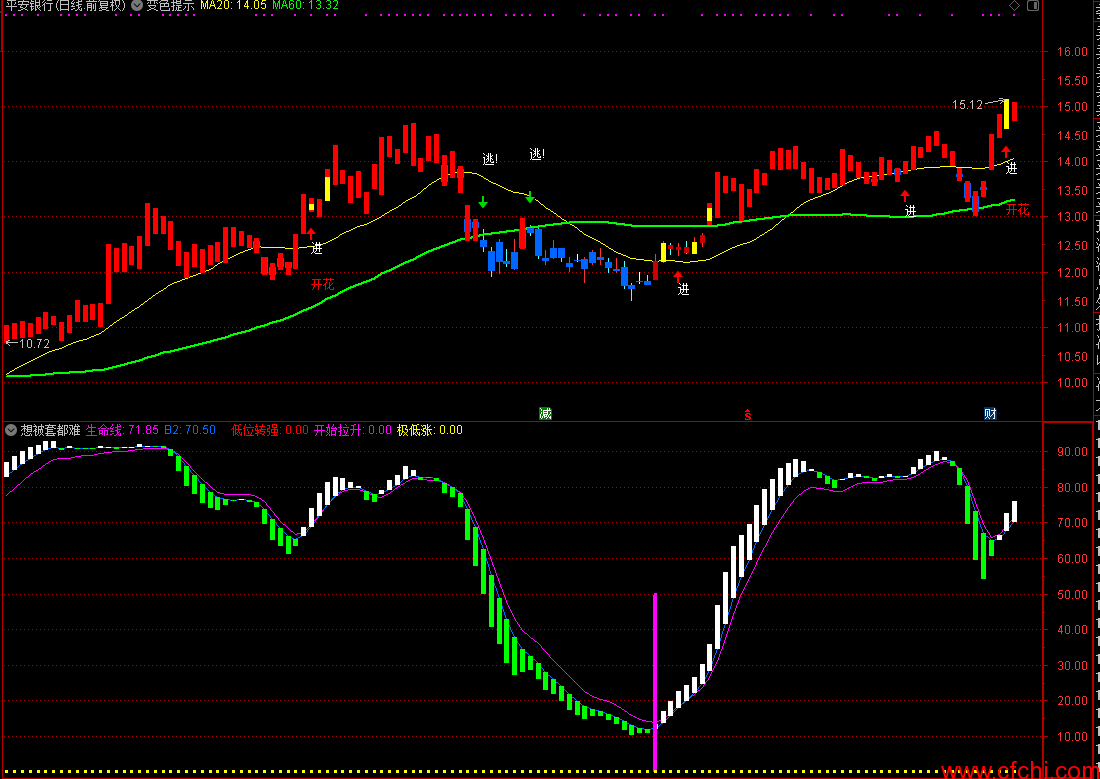1100x779 pixels.
Task: Click the diamond icon at top right
Action: [1014, 6]
